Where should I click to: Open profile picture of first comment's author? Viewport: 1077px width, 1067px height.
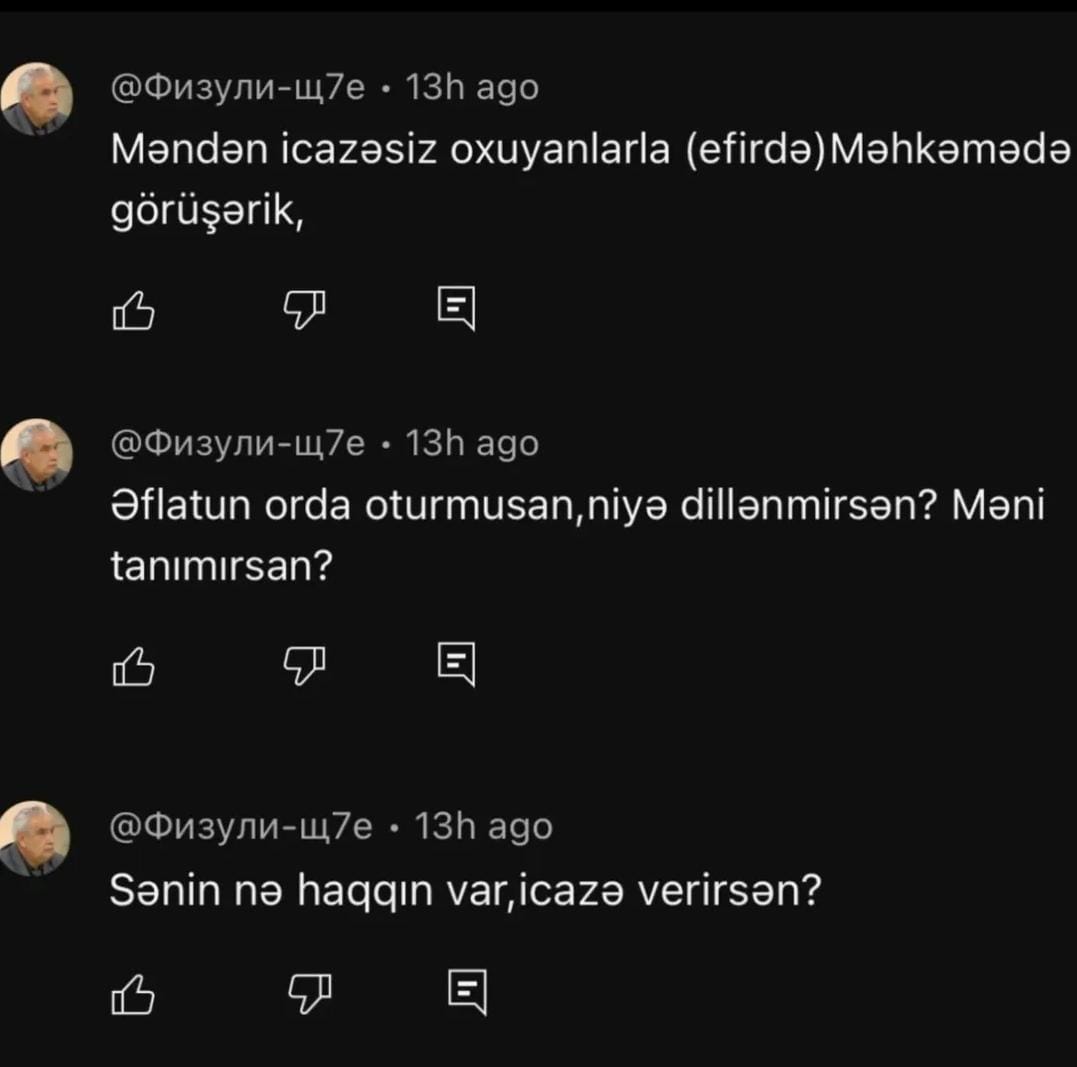click(x=36, y=99)
